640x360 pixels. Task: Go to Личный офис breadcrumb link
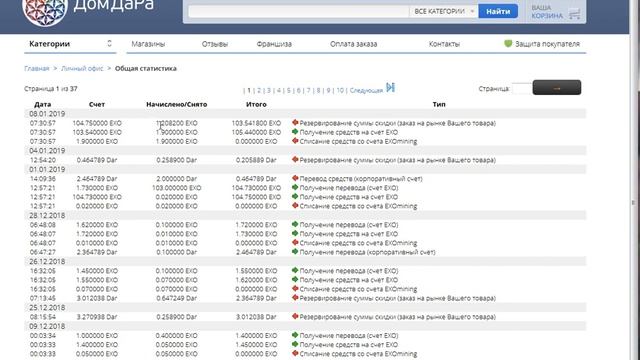click(x=82, y=69)
